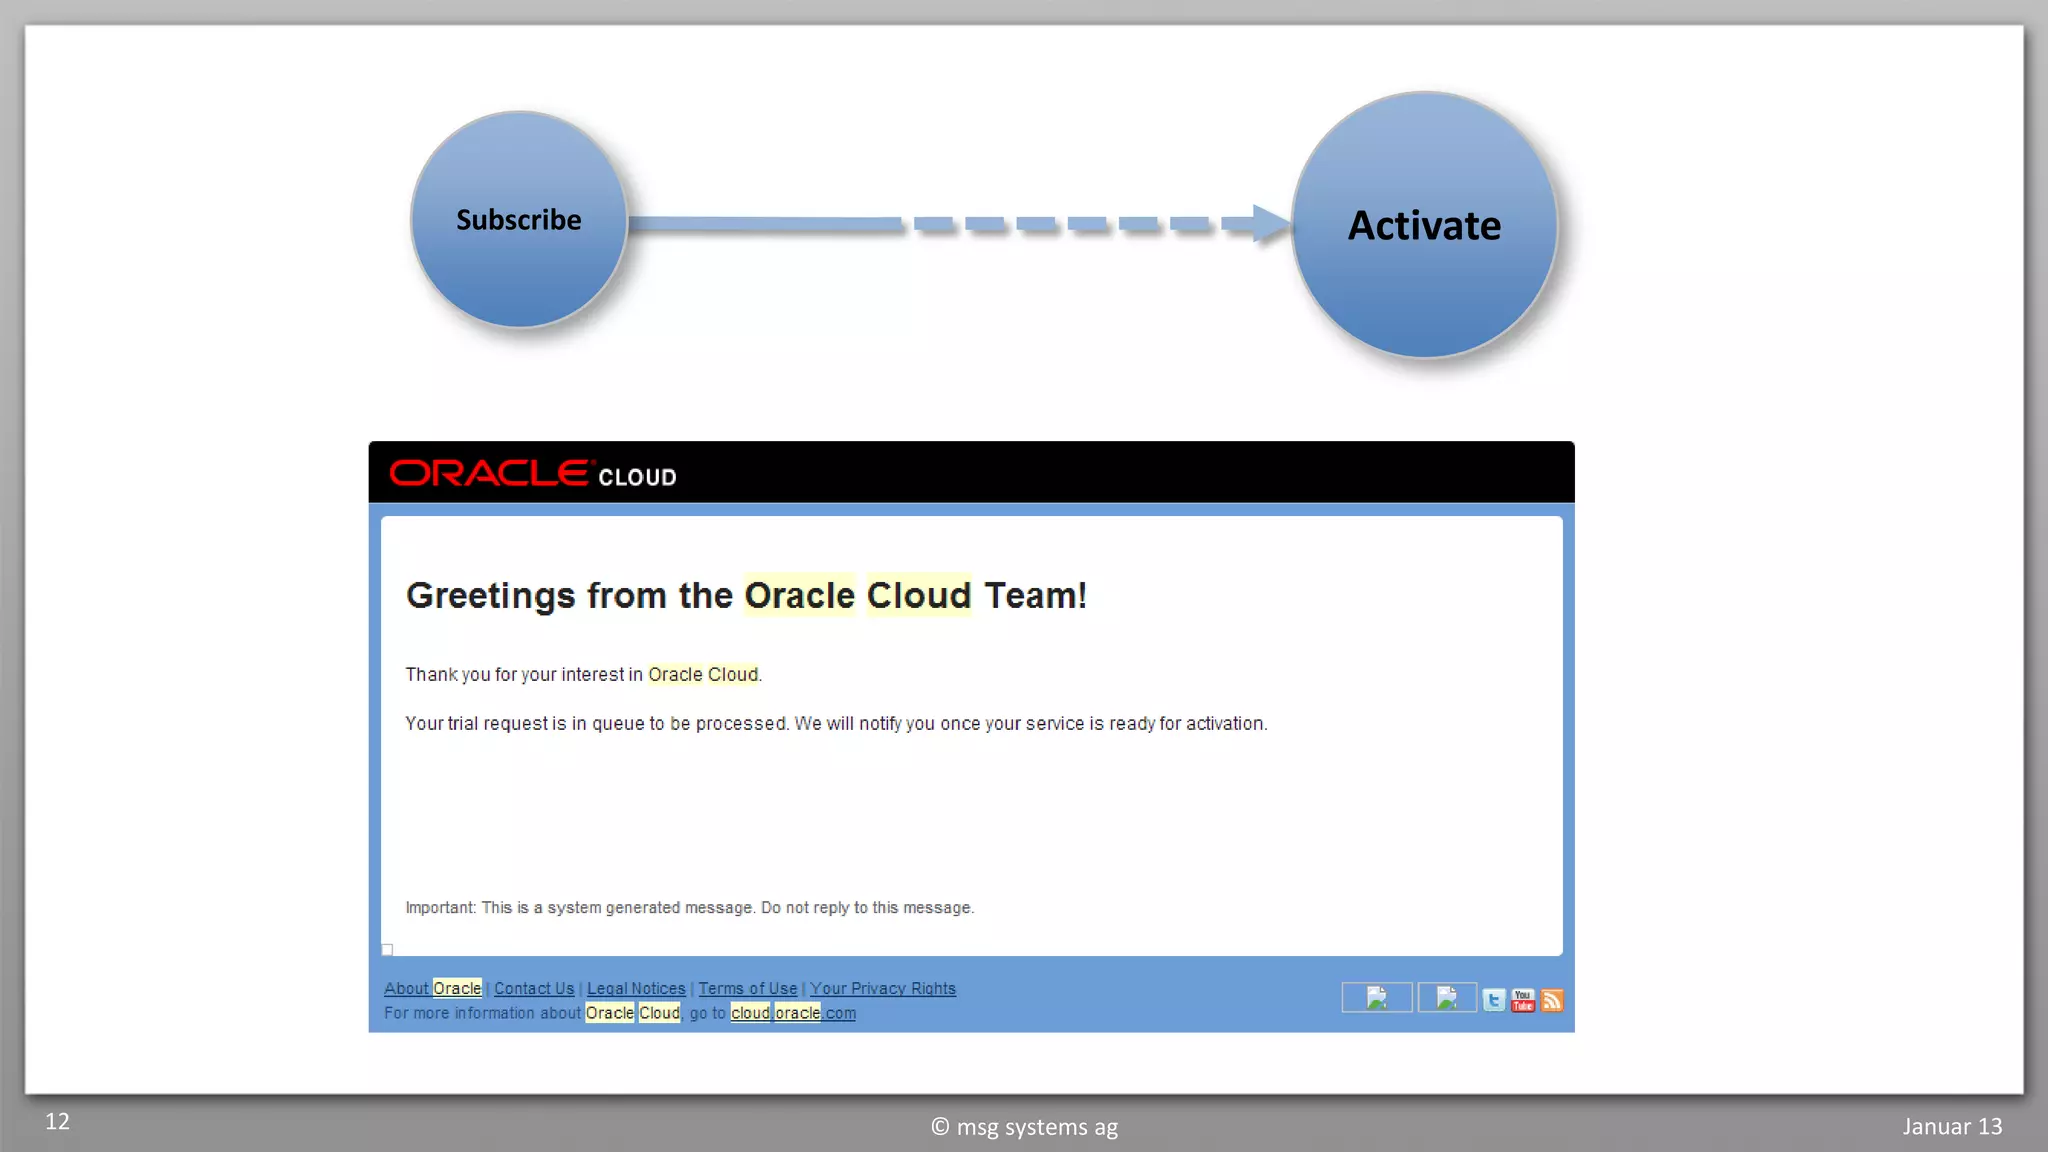
Task: Click the RSS feed icon
Action: point(1551,1000)
